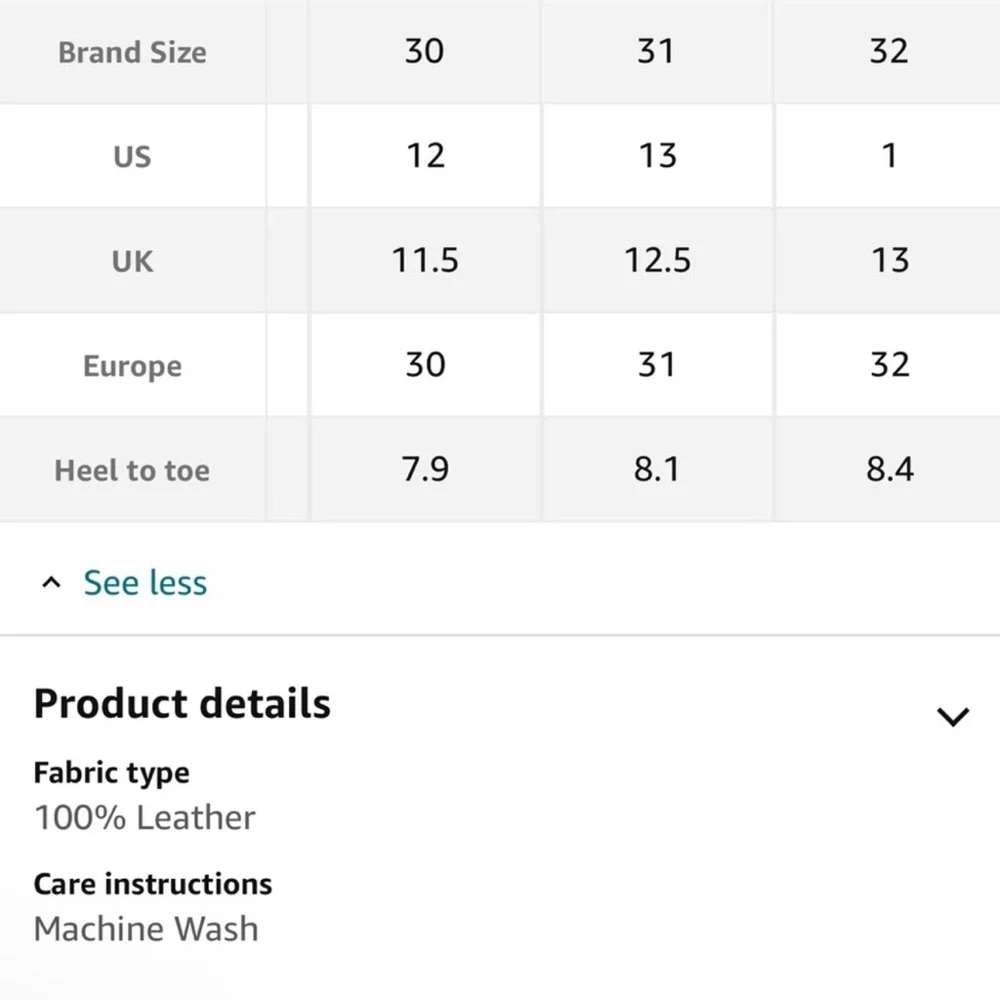
Task: Click the UK row label
Action: coord(132,261)
